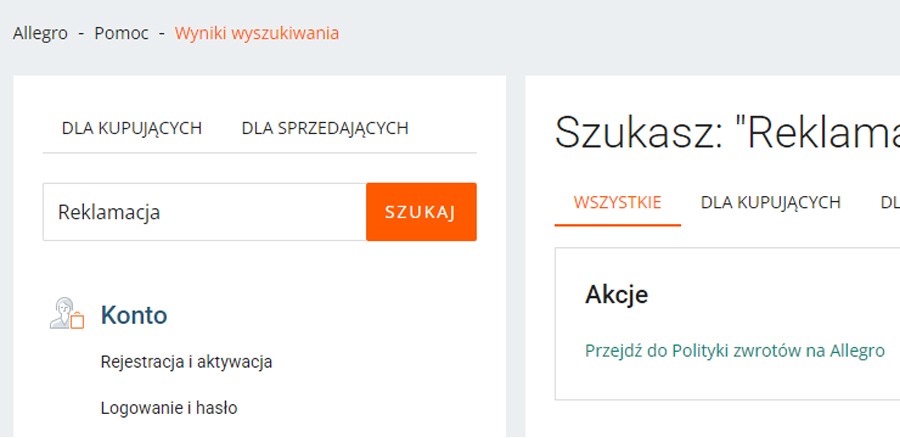Image resolution: width=900 pixels, height=438 pixels.
Task: Follow Przejdź do Polityki zwrotów na Allegro
Action: click(x=735, y=351)
